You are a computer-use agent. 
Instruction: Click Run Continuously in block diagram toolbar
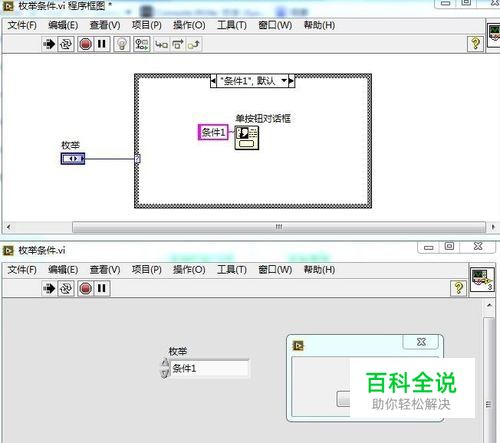[66, 44]
